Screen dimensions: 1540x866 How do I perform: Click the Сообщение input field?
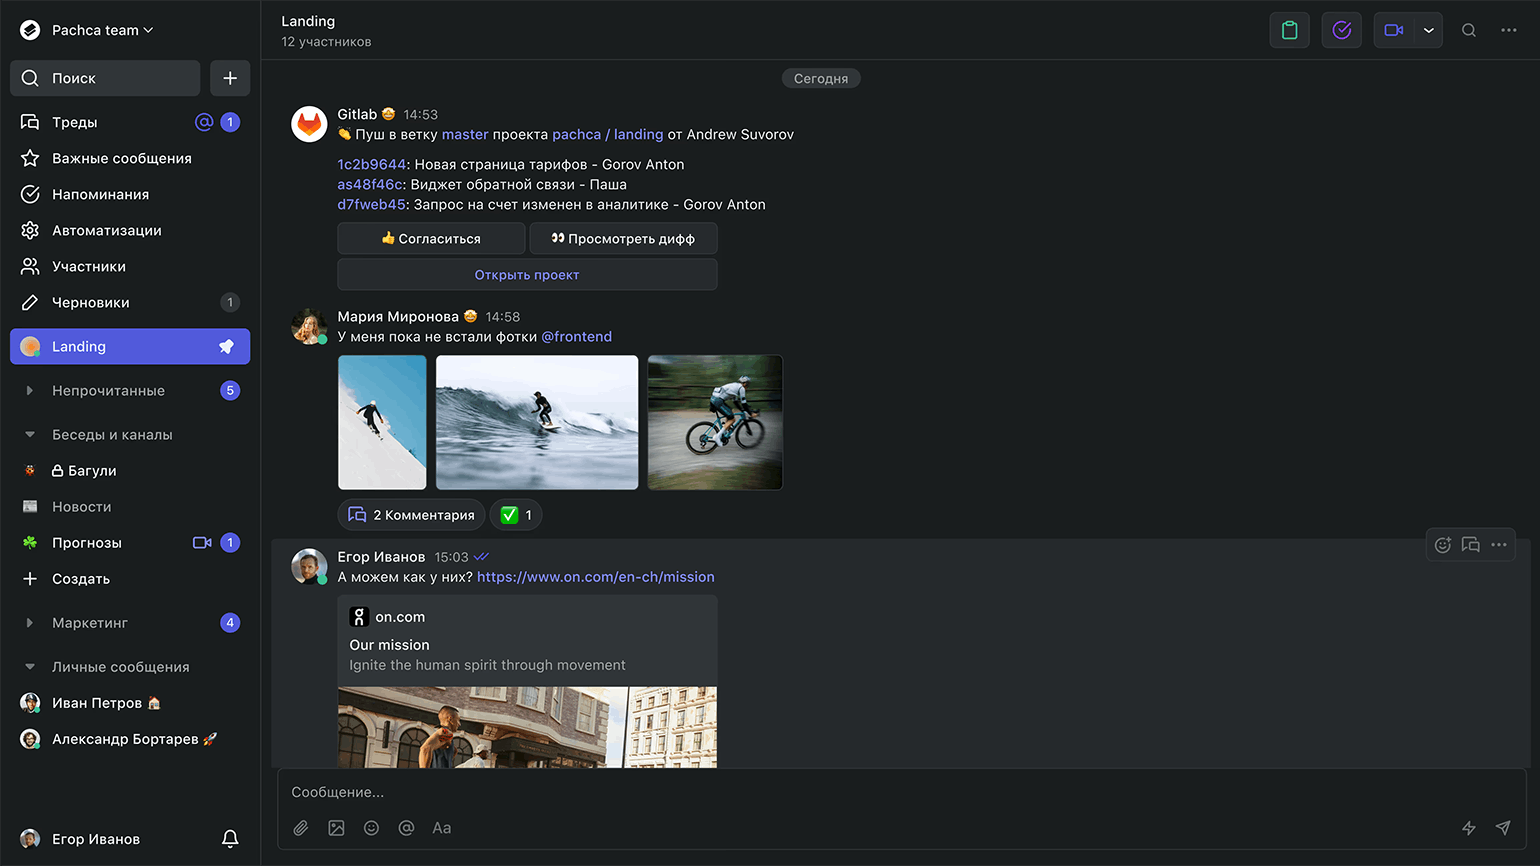click(880, 792)
